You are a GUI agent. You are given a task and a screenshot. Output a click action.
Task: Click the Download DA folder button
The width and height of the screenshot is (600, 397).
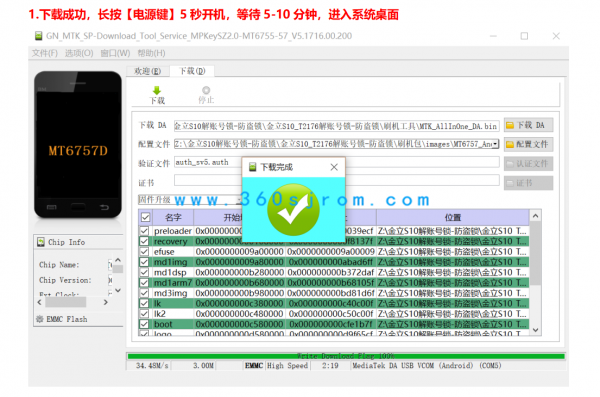pyautogui.click(x=528, y=125)
